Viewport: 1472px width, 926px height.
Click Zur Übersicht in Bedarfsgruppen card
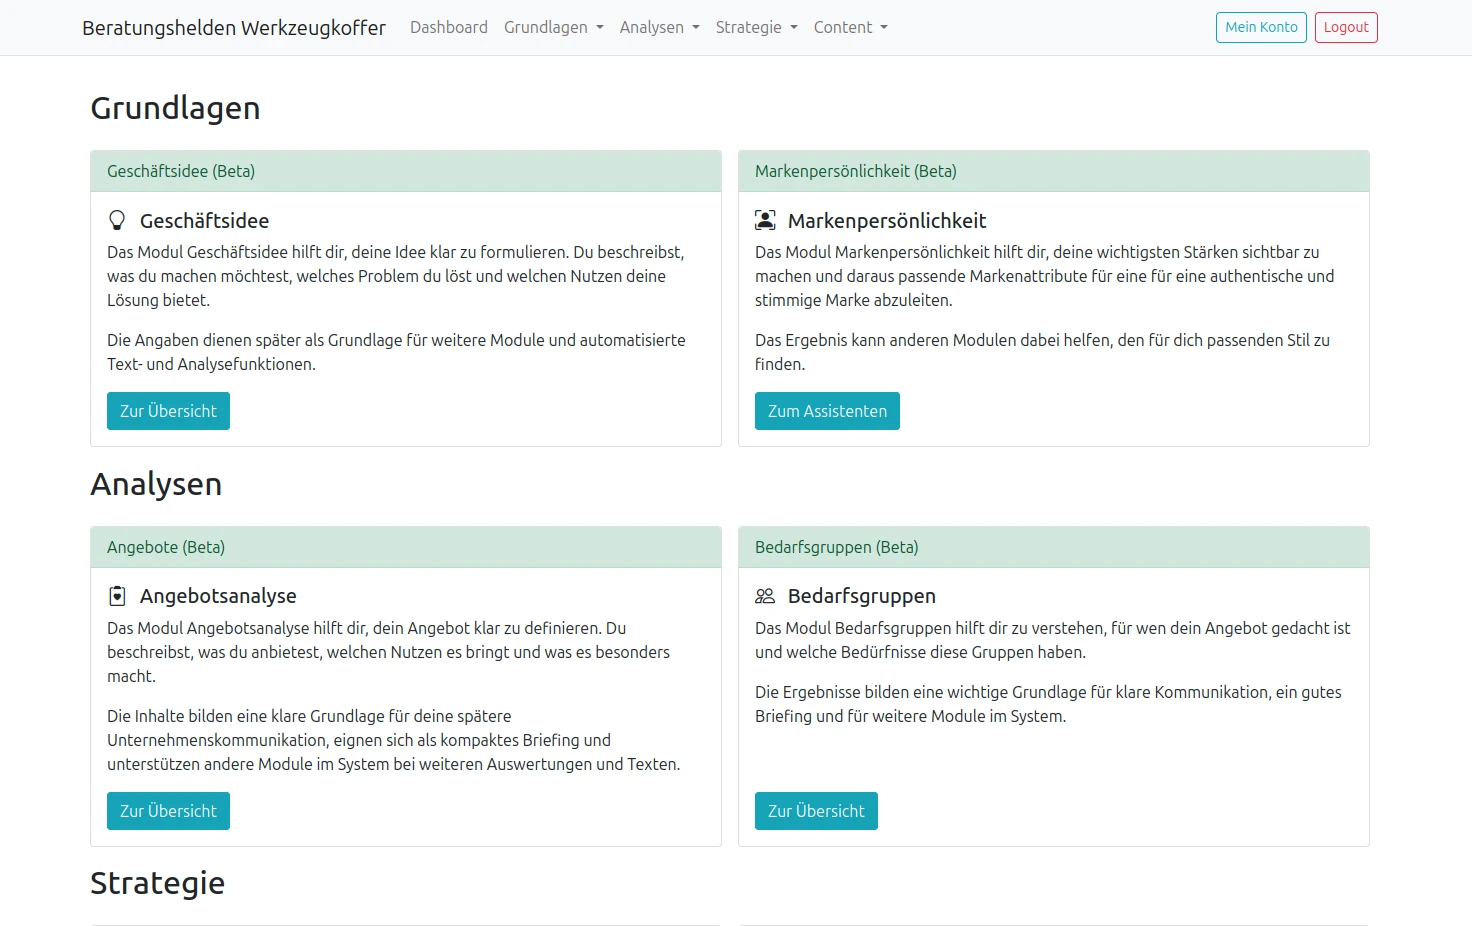point(816,810)
